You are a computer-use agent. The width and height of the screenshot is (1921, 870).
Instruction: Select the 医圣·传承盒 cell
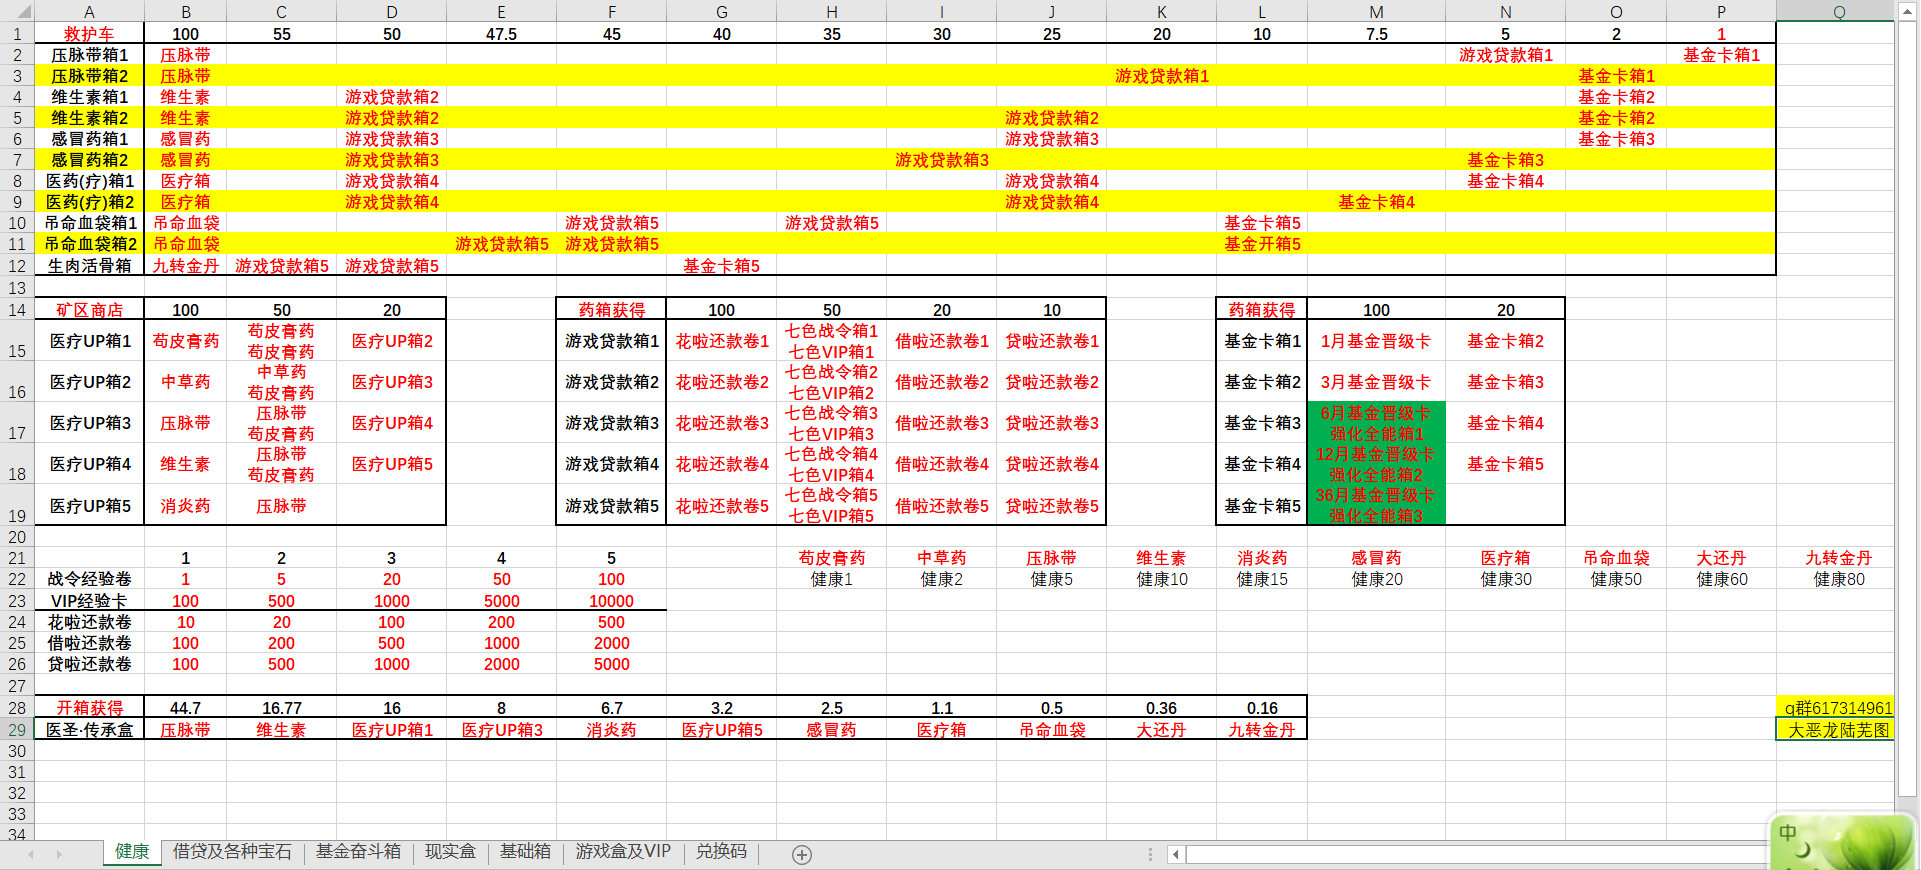coord(89,730)
